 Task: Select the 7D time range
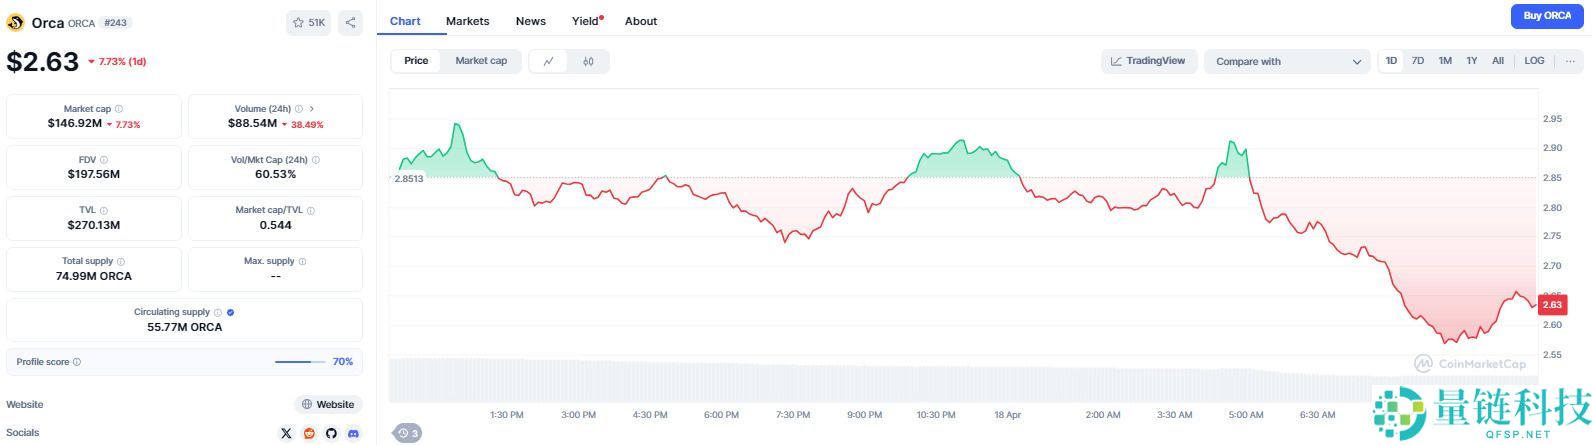[x=1418, y=61]
